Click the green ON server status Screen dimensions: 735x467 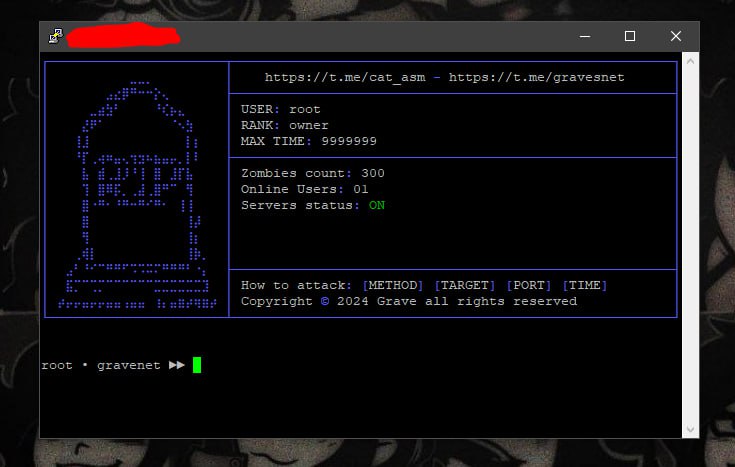tap(376, 206)
